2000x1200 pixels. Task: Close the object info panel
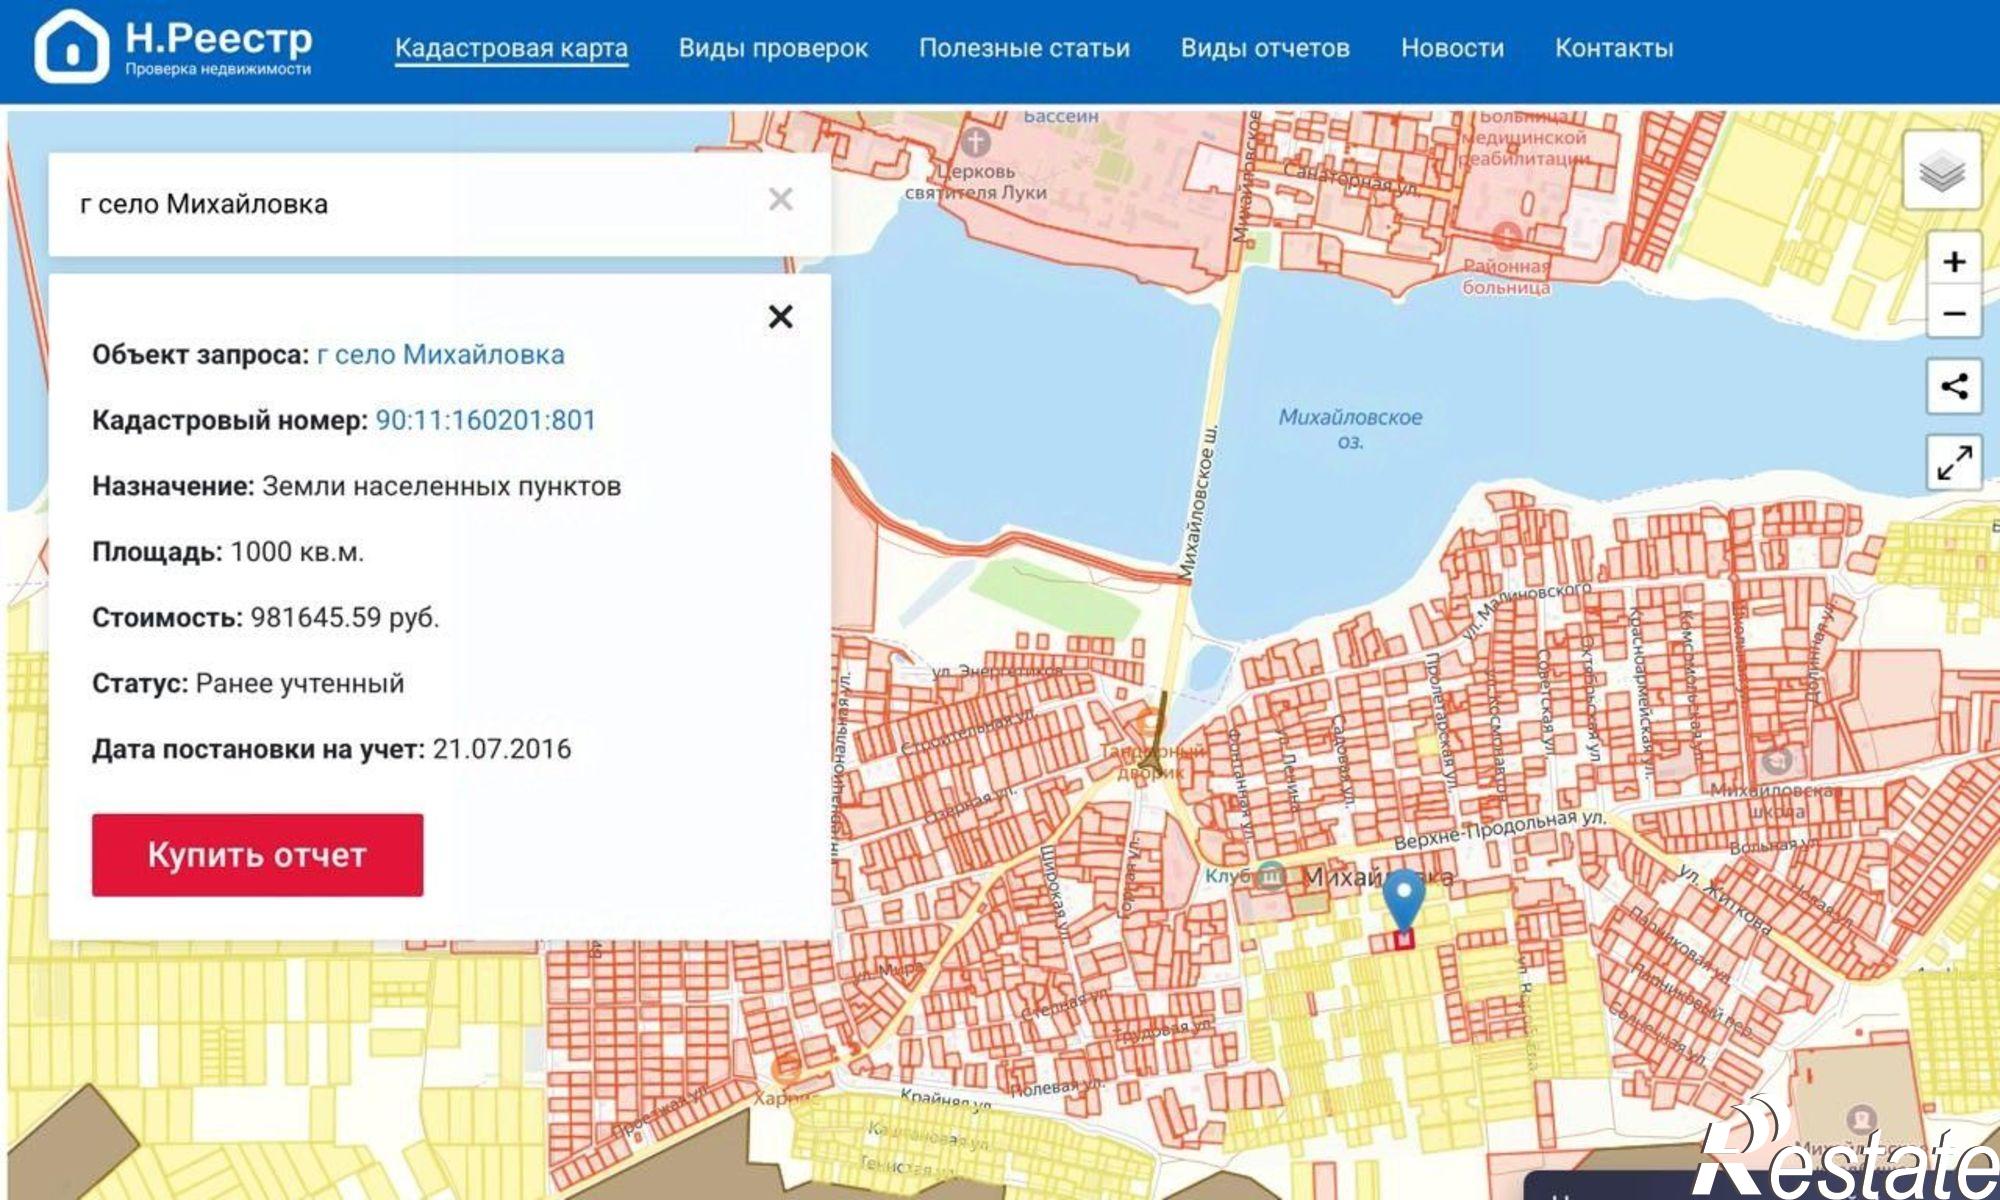[x=781, y=317]
